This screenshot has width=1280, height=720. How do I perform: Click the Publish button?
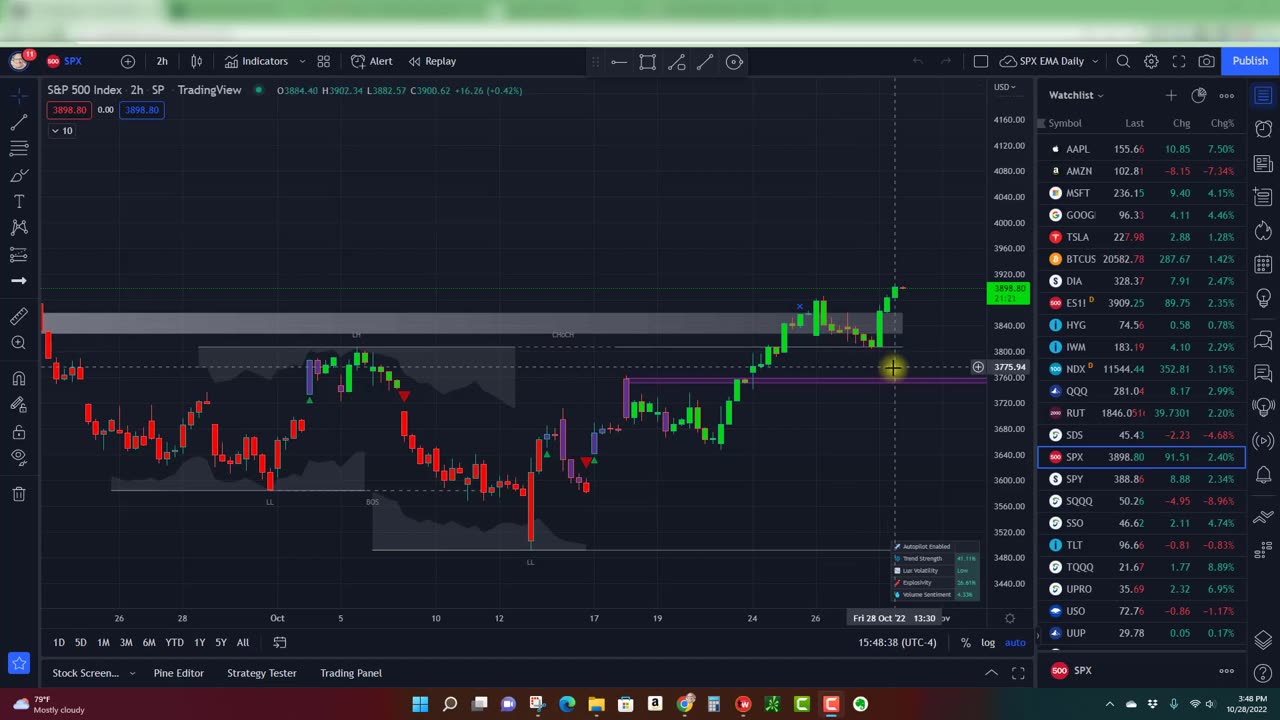1250,61
